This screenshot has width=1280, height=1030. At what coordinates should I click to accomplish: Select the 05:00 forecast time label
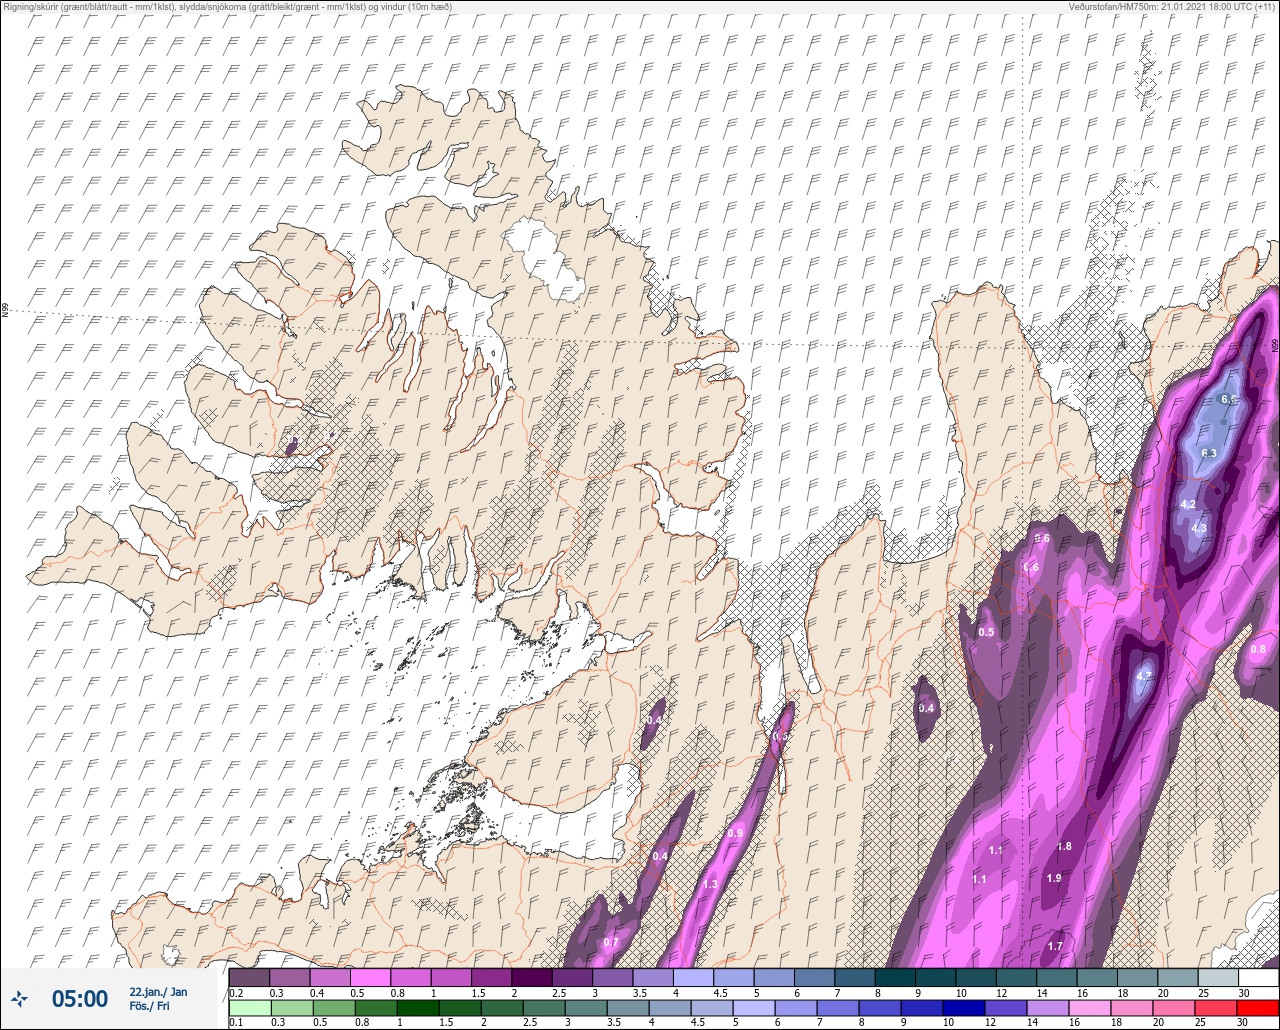point(79,998)
